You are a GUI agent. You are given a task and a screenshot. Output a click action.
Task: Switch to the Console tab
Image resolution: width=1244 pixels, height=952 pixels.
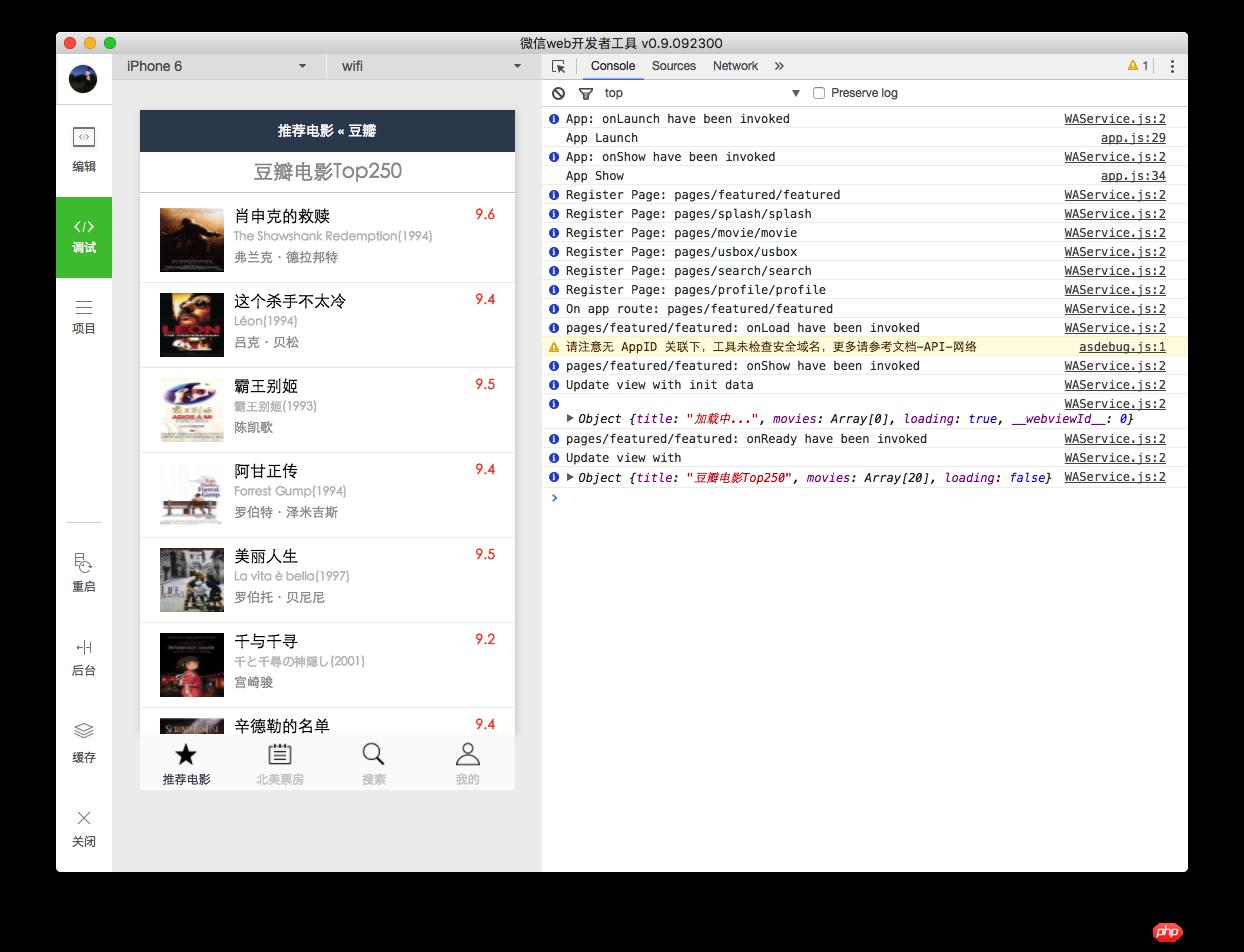pyautogui.click(x=613, y=66)
